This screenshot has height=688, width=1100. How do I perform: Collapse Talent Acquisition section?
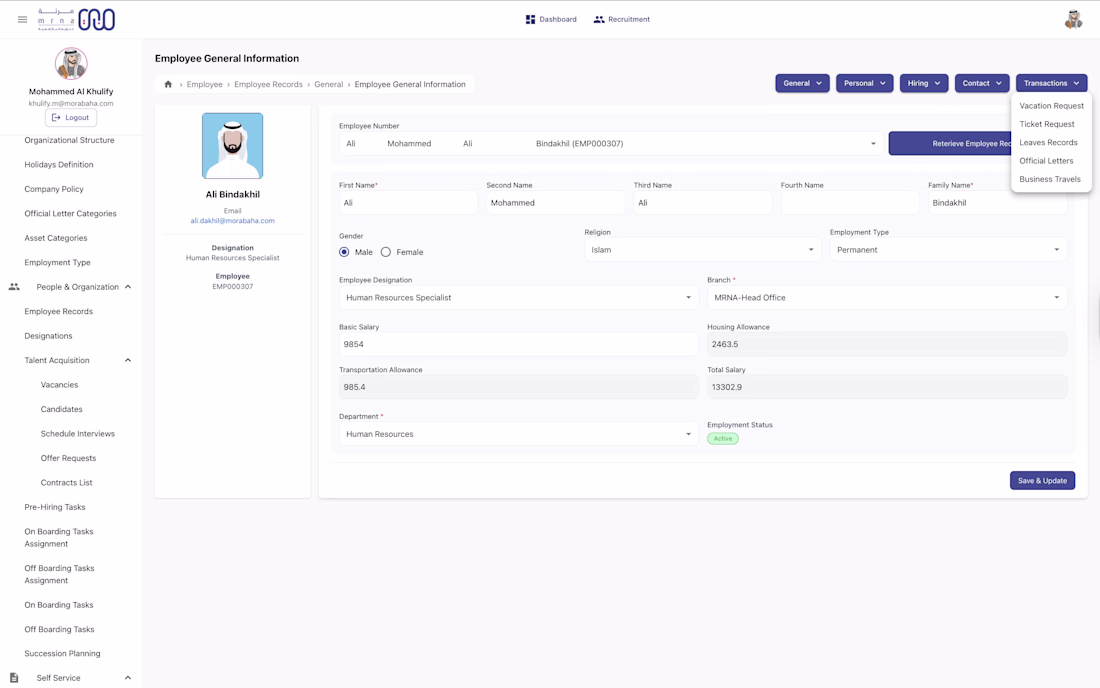coord(128,360)
